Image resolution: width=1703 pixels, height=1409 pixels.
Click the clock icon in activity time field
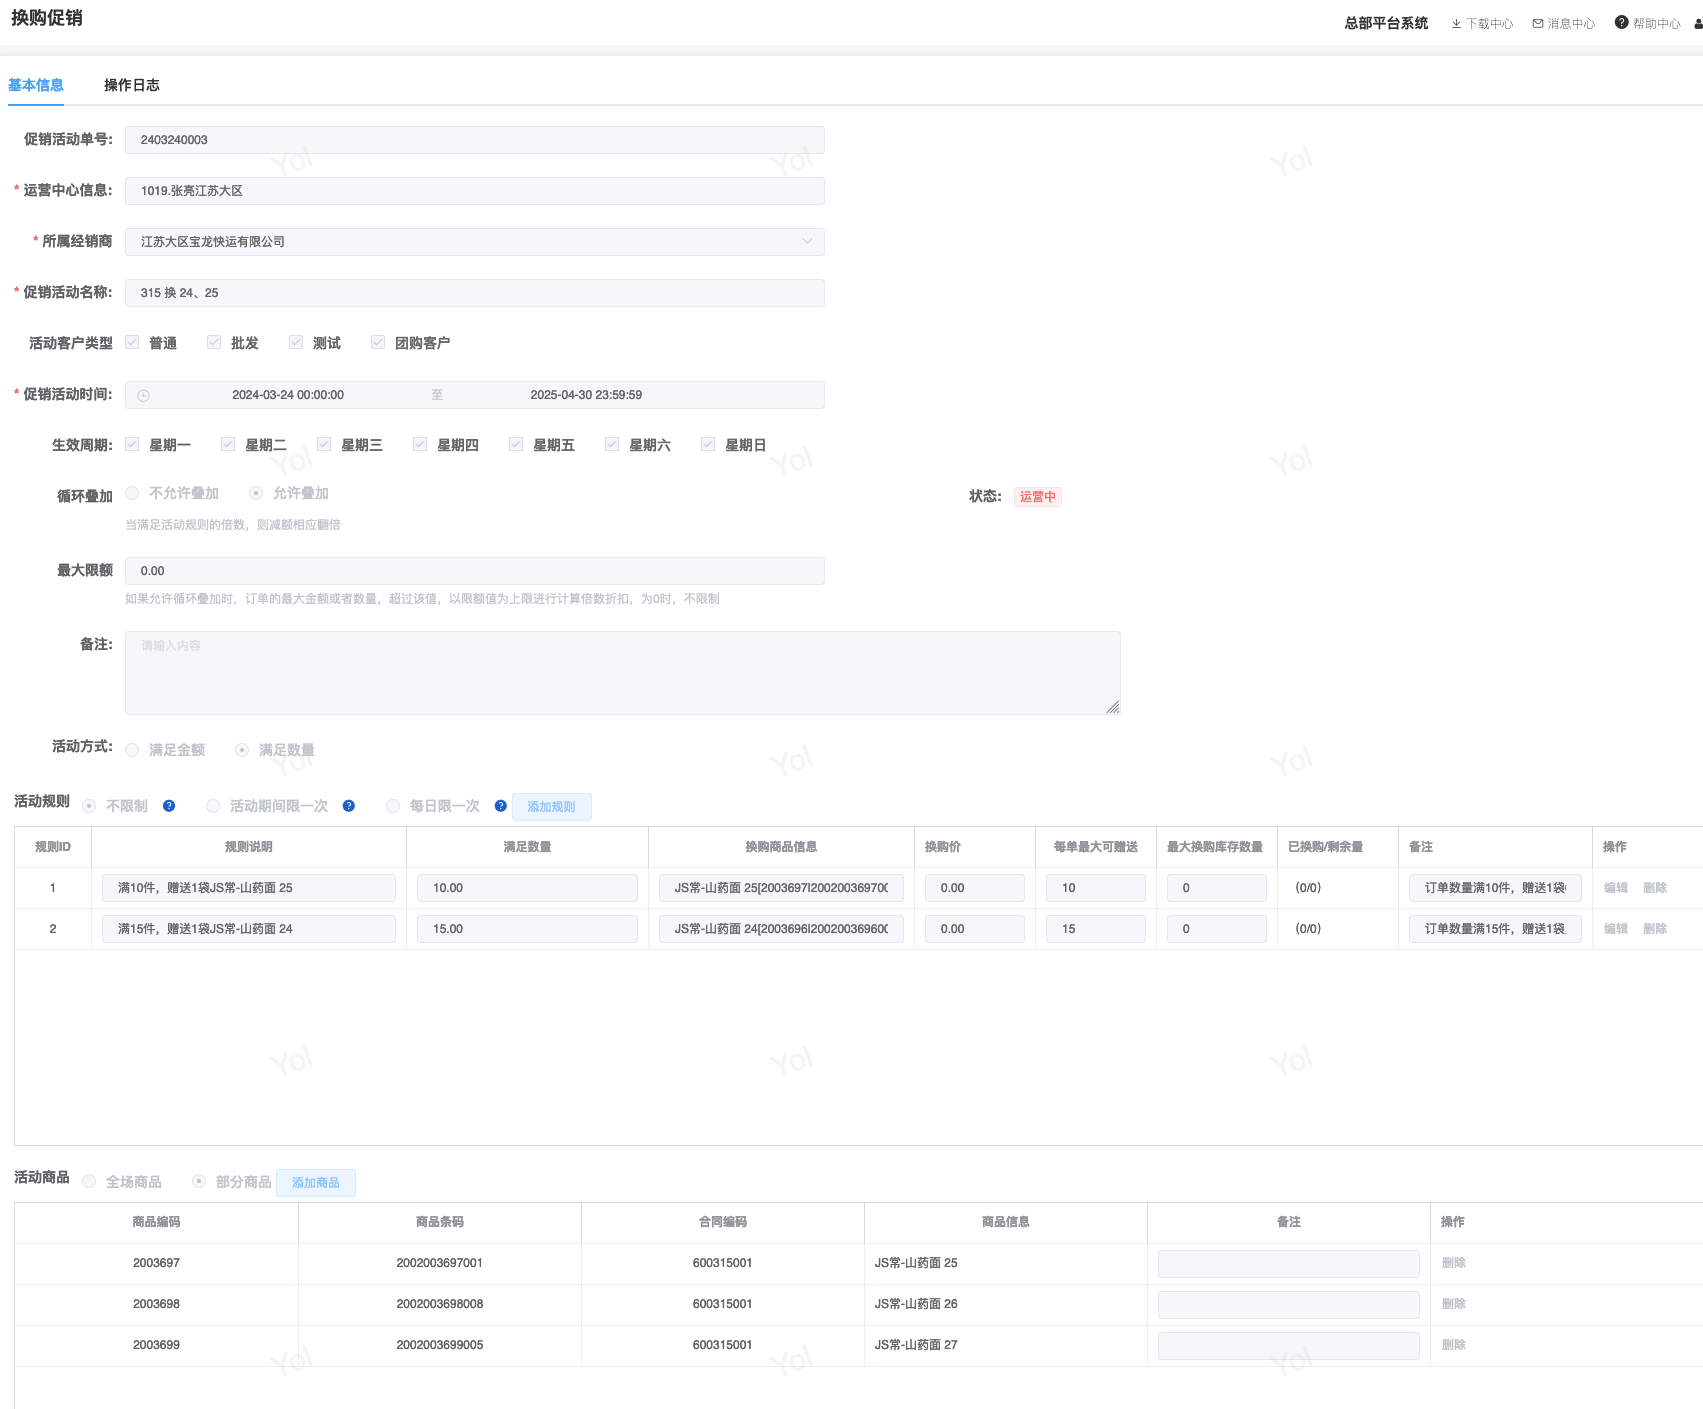click(144, 396)
